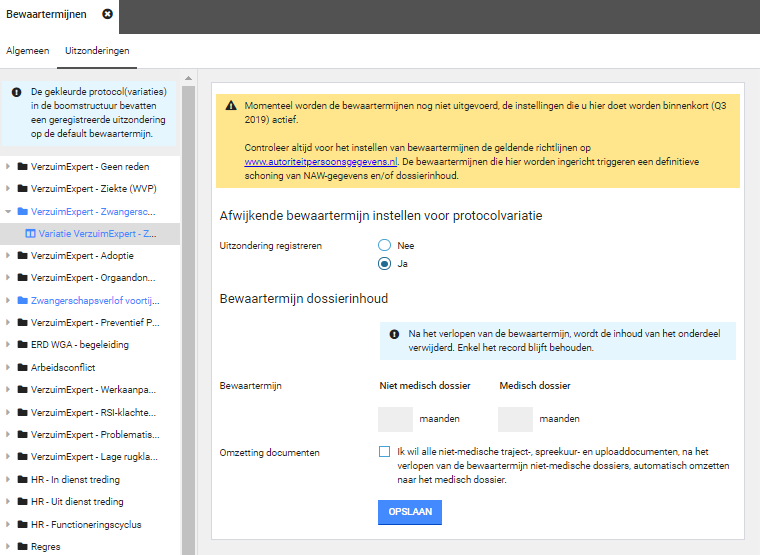Enter months for Niet medisch dossier
The width and height of the screenshot is (760, 555).
[x=395, y=419]
